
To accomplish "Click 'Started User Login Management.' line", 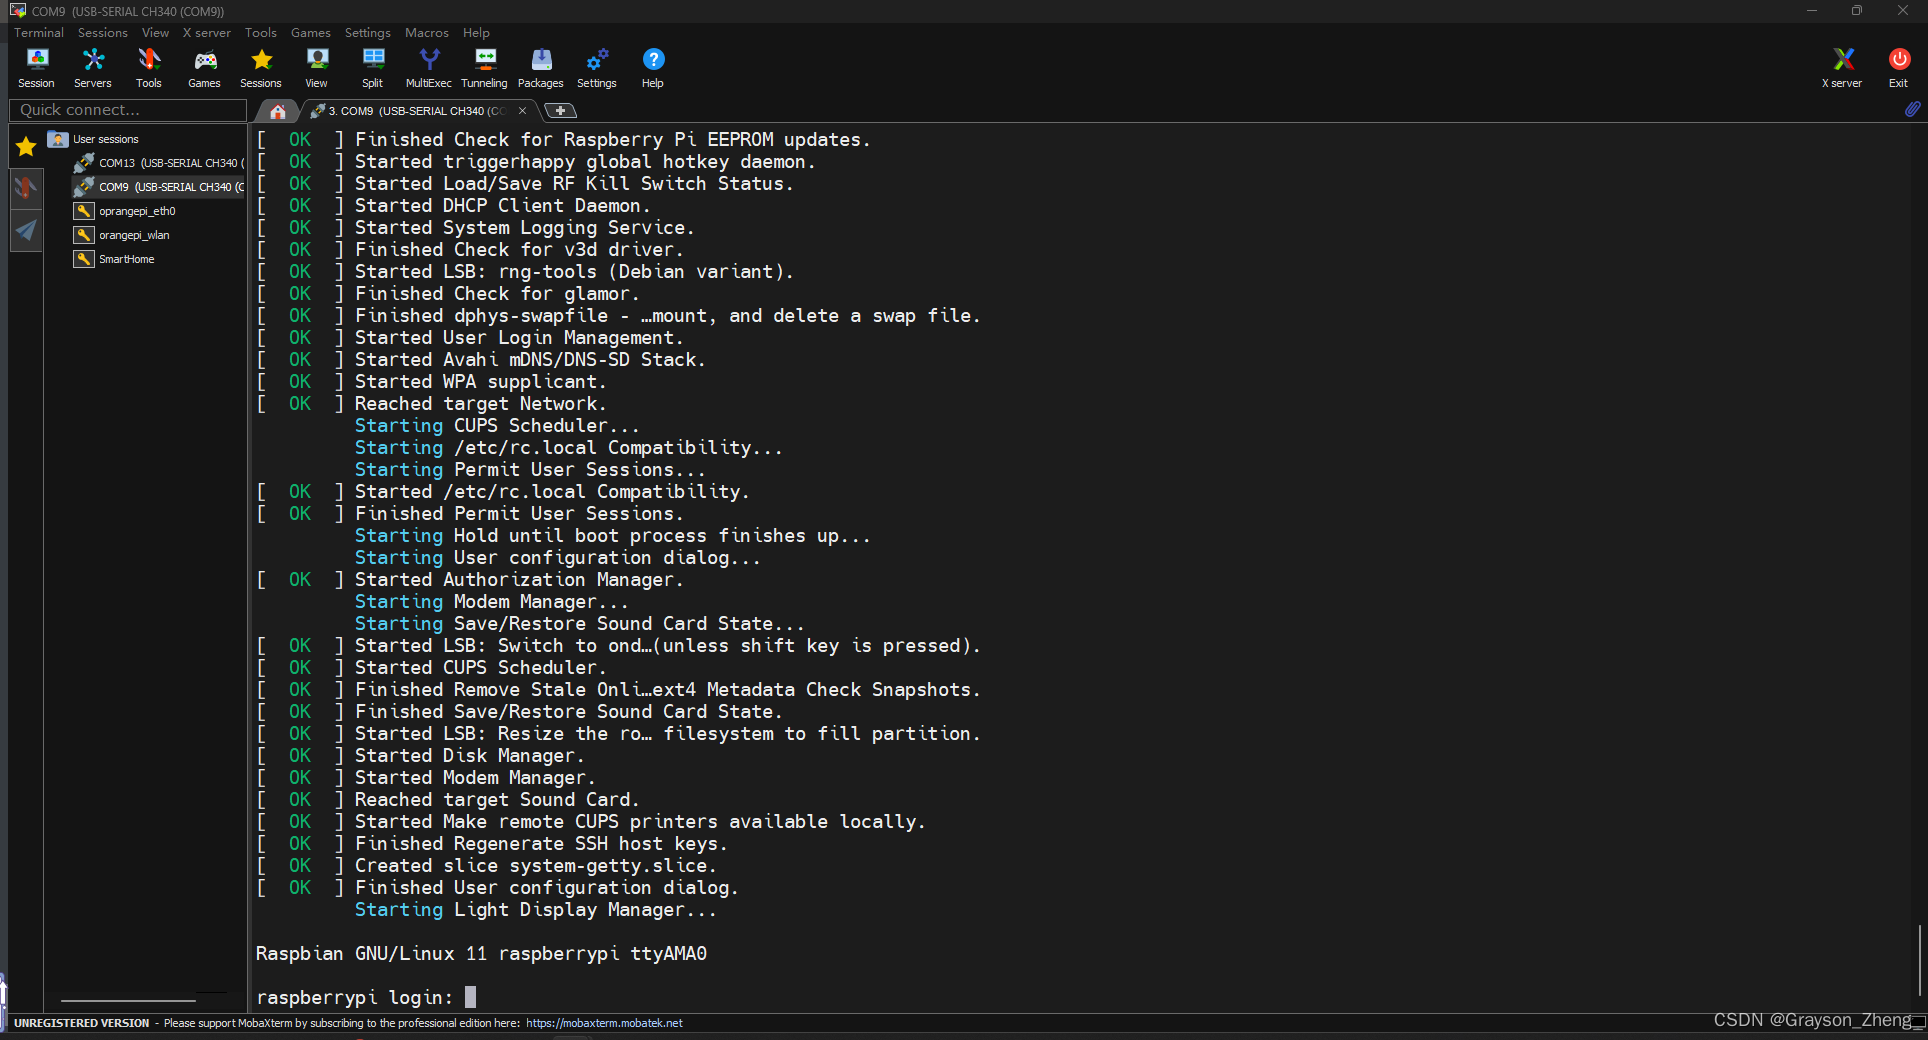I will (519, 338).
